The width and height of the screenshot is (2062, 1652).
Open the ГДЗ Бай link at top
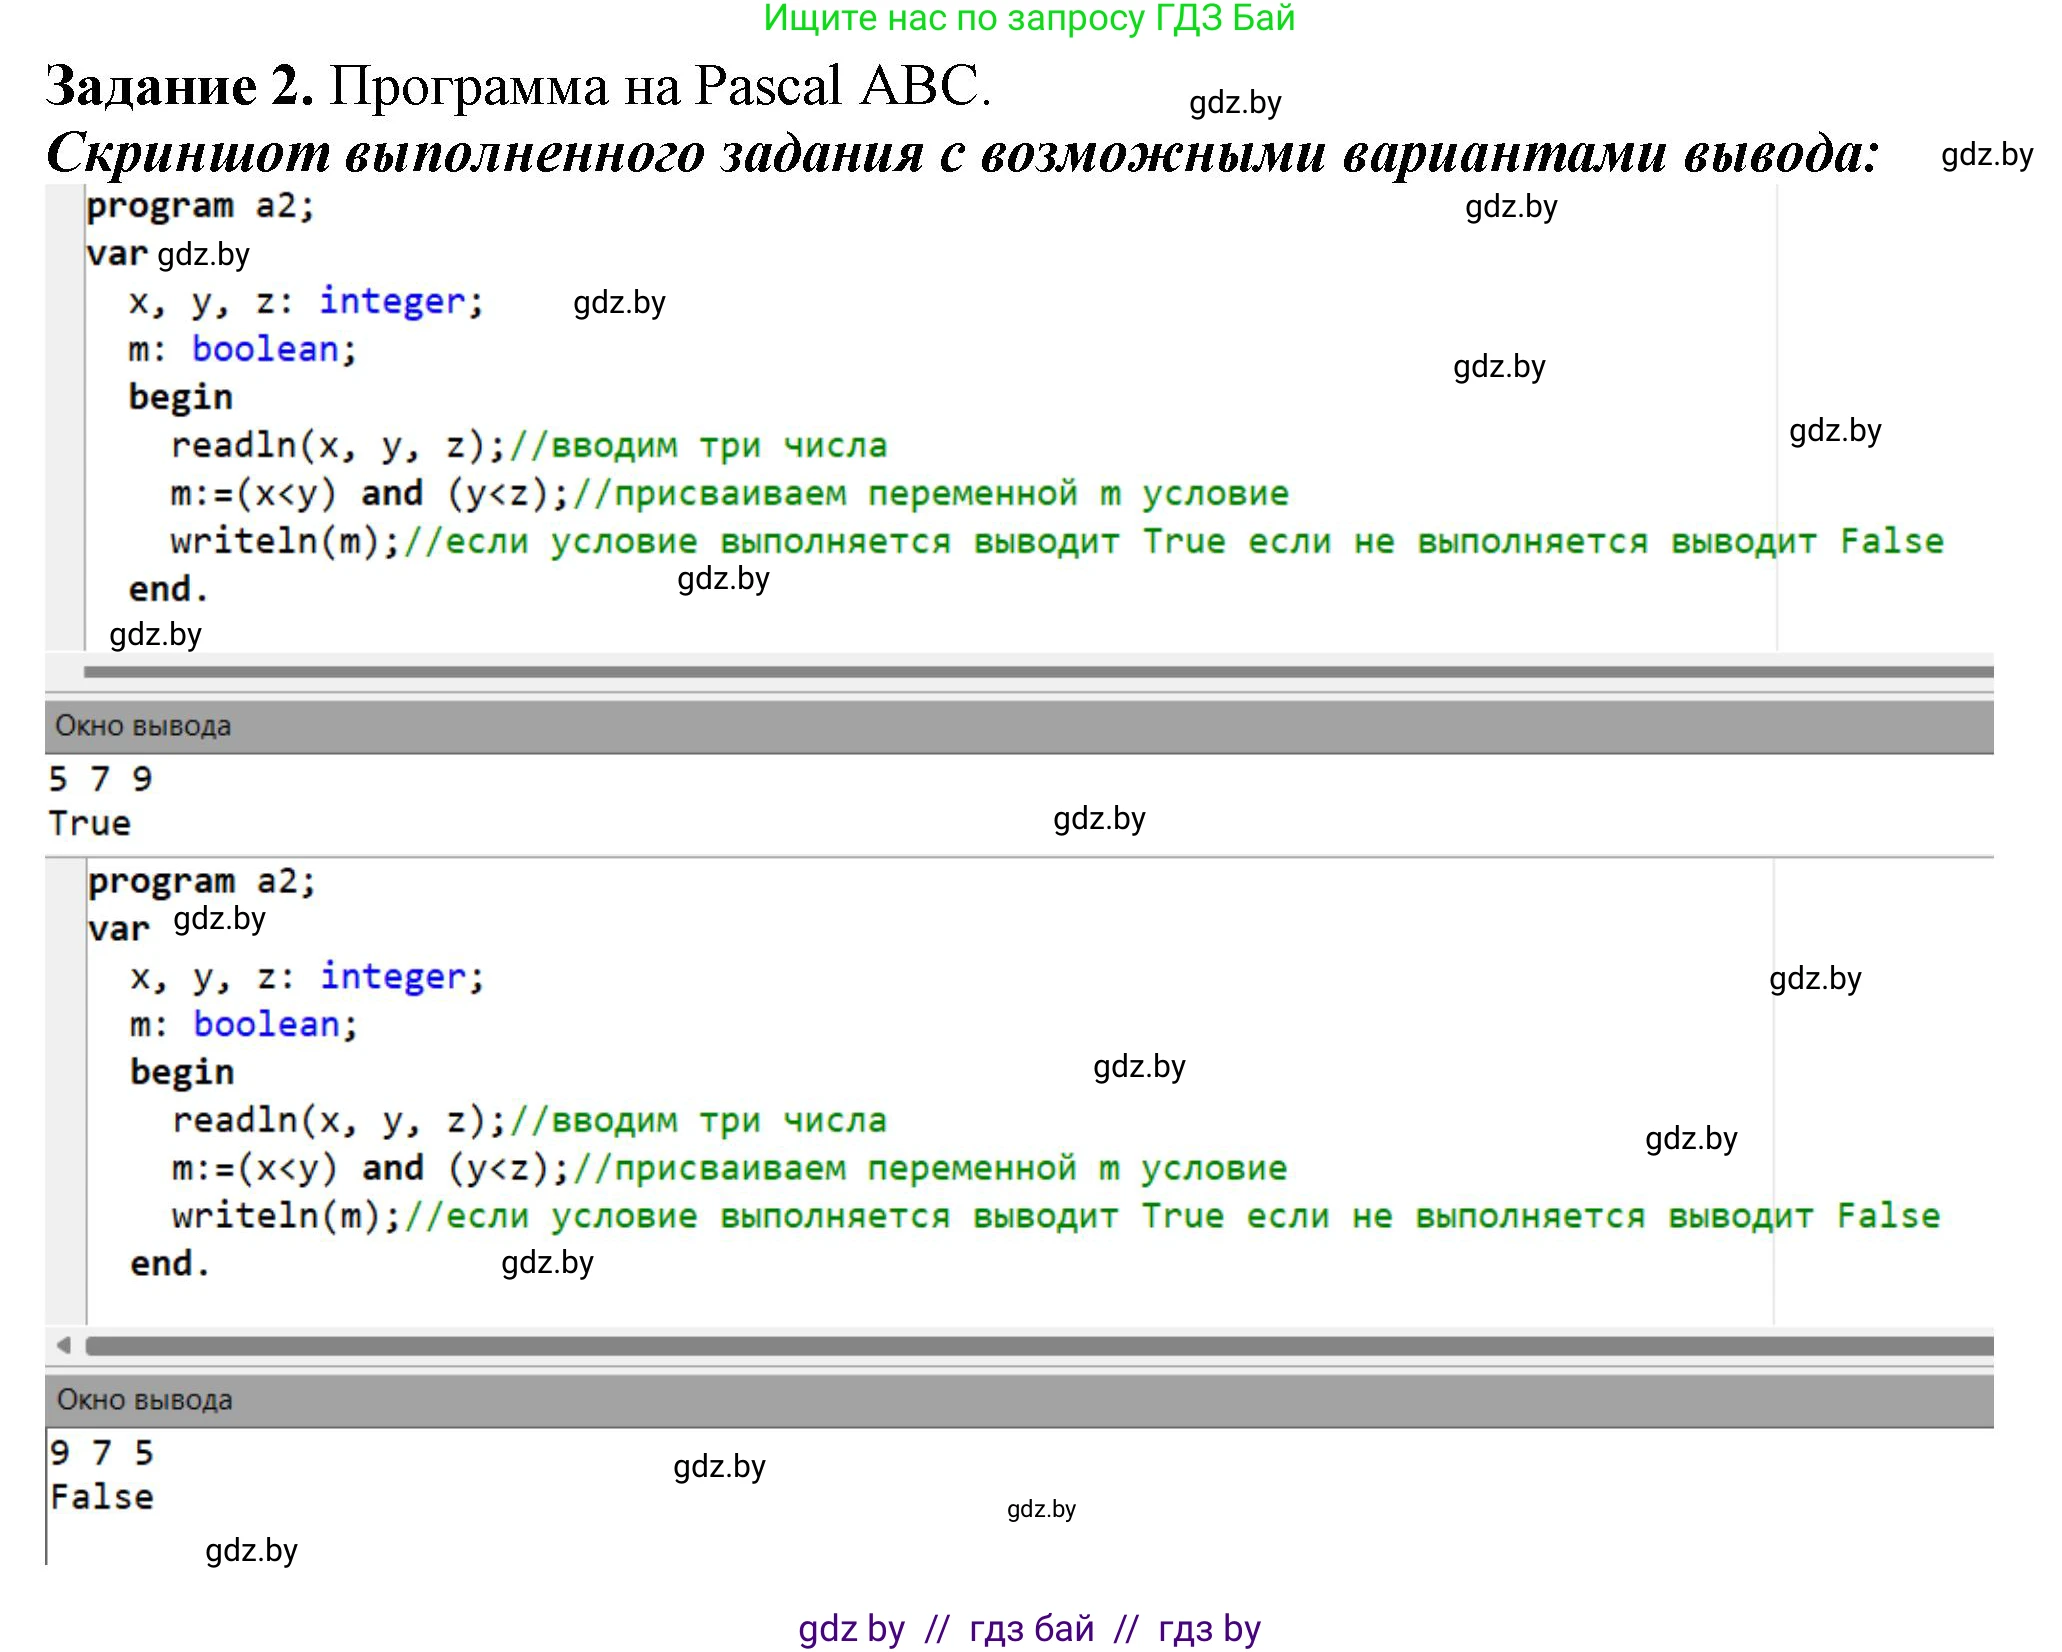click(1030, 20)
